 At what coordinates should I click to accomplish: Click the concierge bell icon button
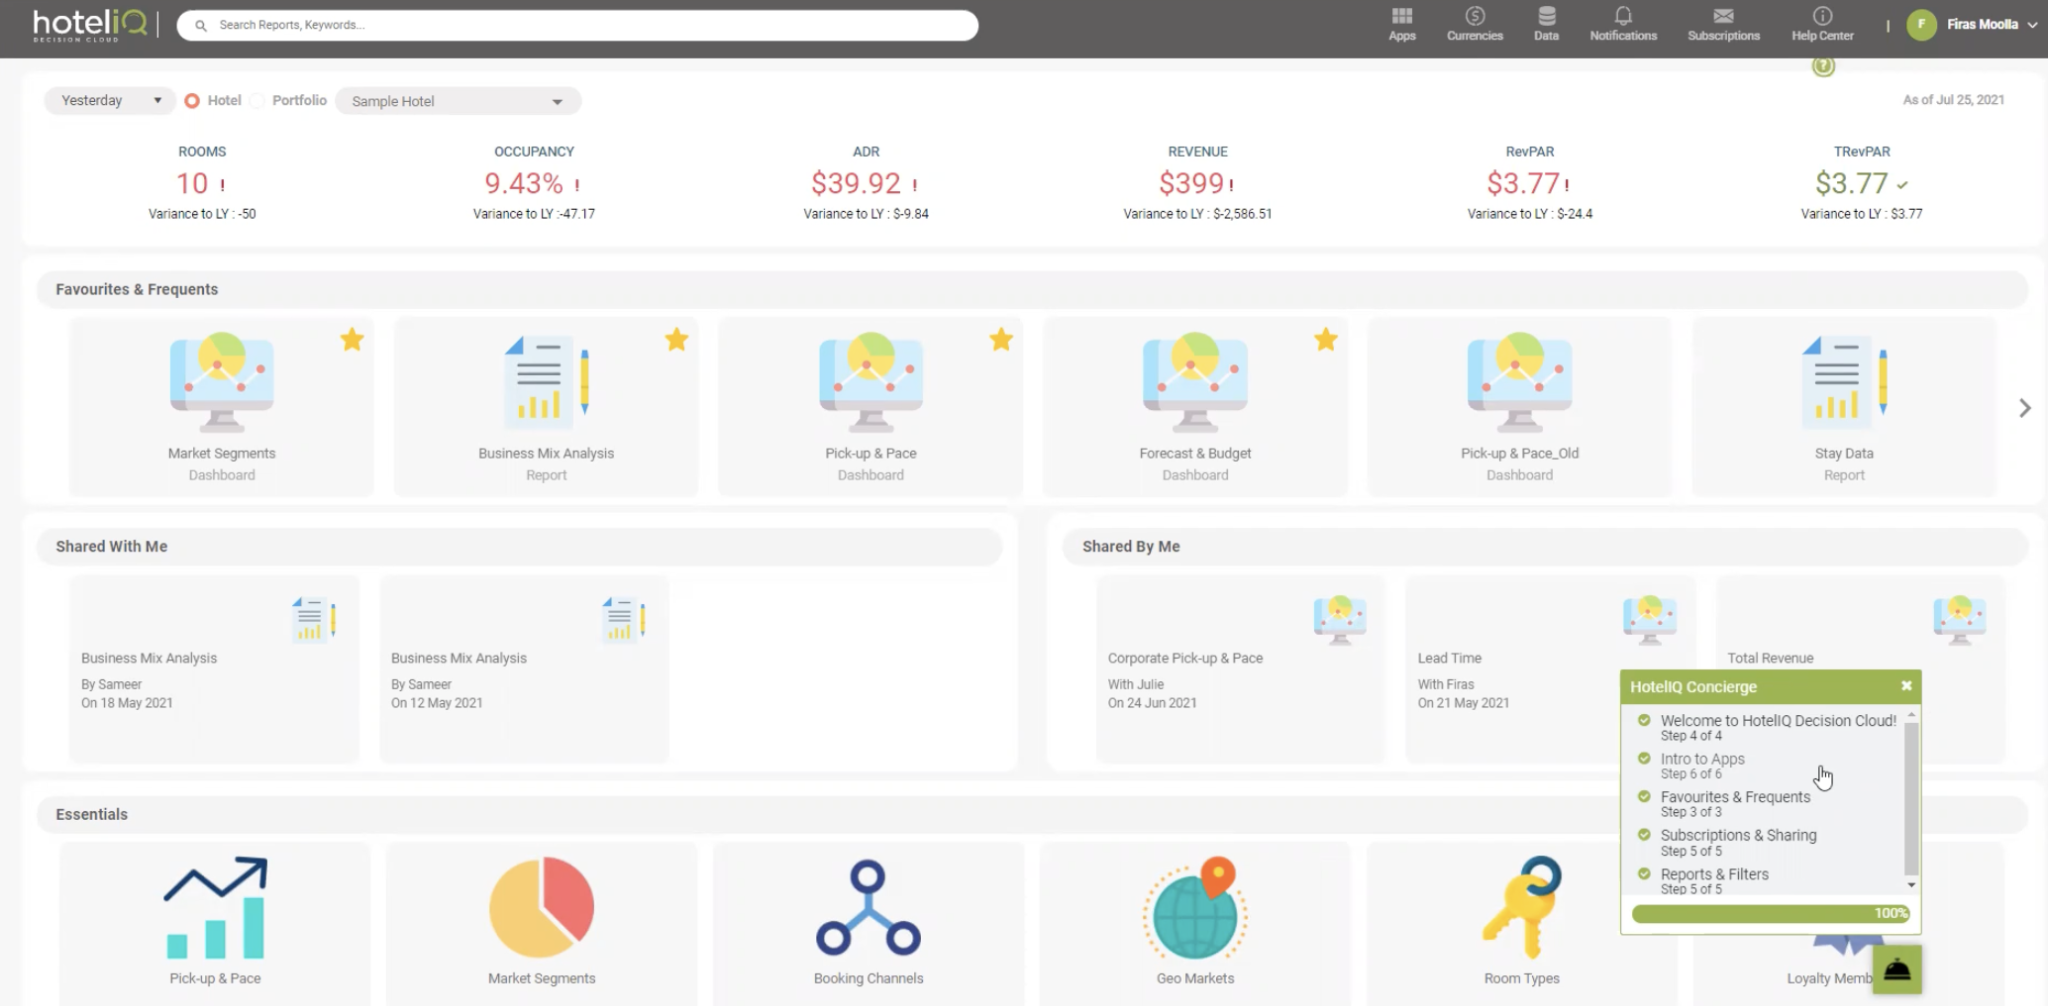tap(1897, 969)
